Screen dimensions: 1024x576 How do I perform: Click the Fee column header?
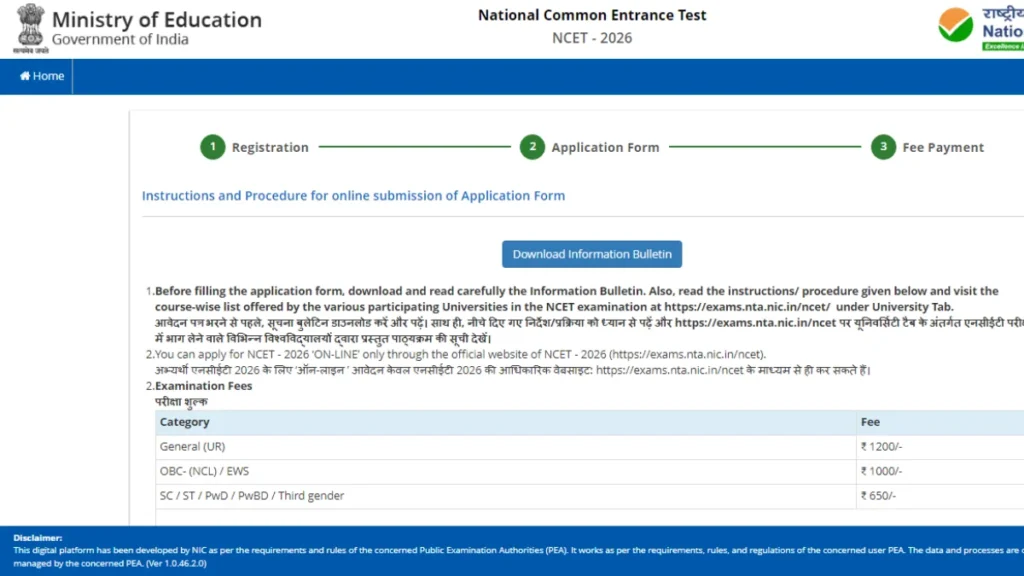tap(870, 422)
